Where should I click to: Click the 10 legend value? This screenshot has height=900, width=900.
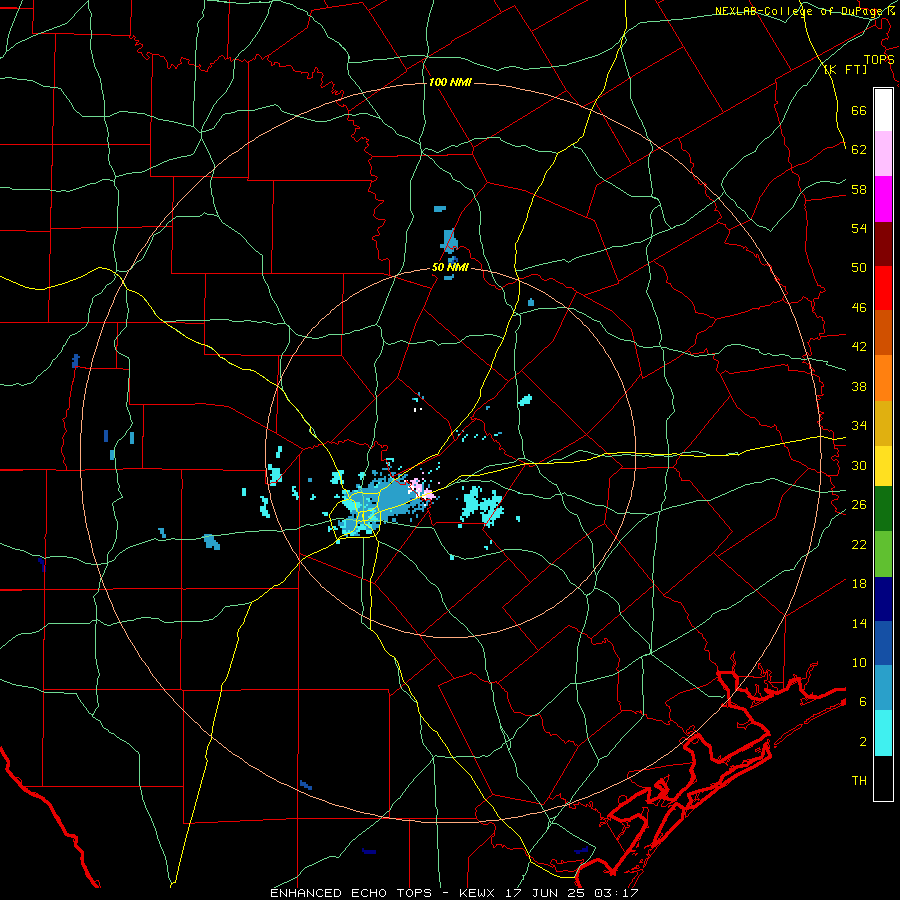(x=859, y=663)
